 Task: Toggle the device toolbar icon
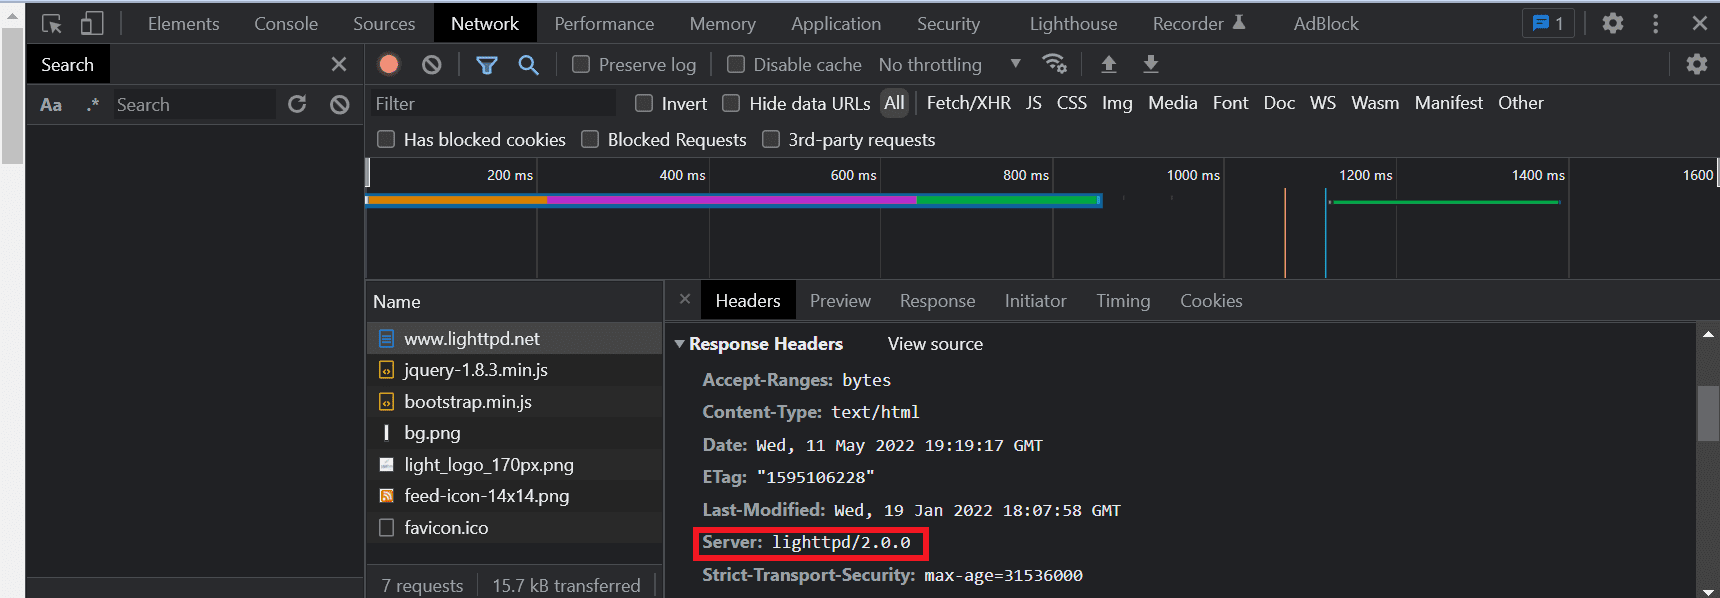92,23
